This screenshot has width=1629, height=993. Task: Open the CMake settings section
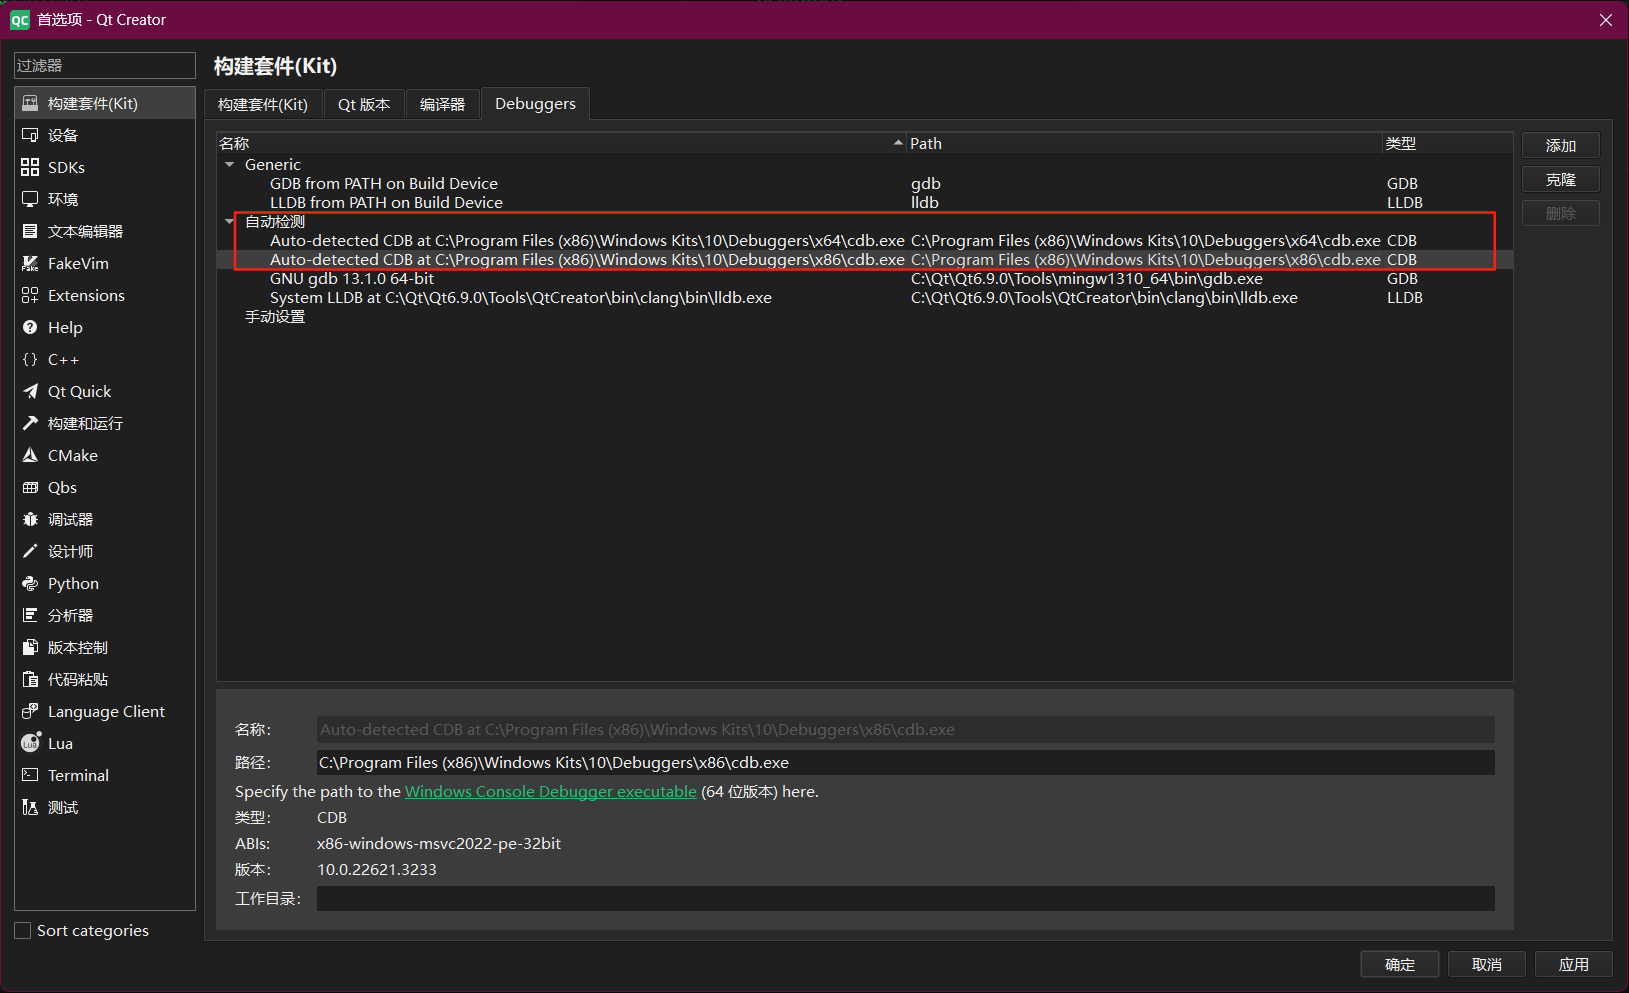71,455
